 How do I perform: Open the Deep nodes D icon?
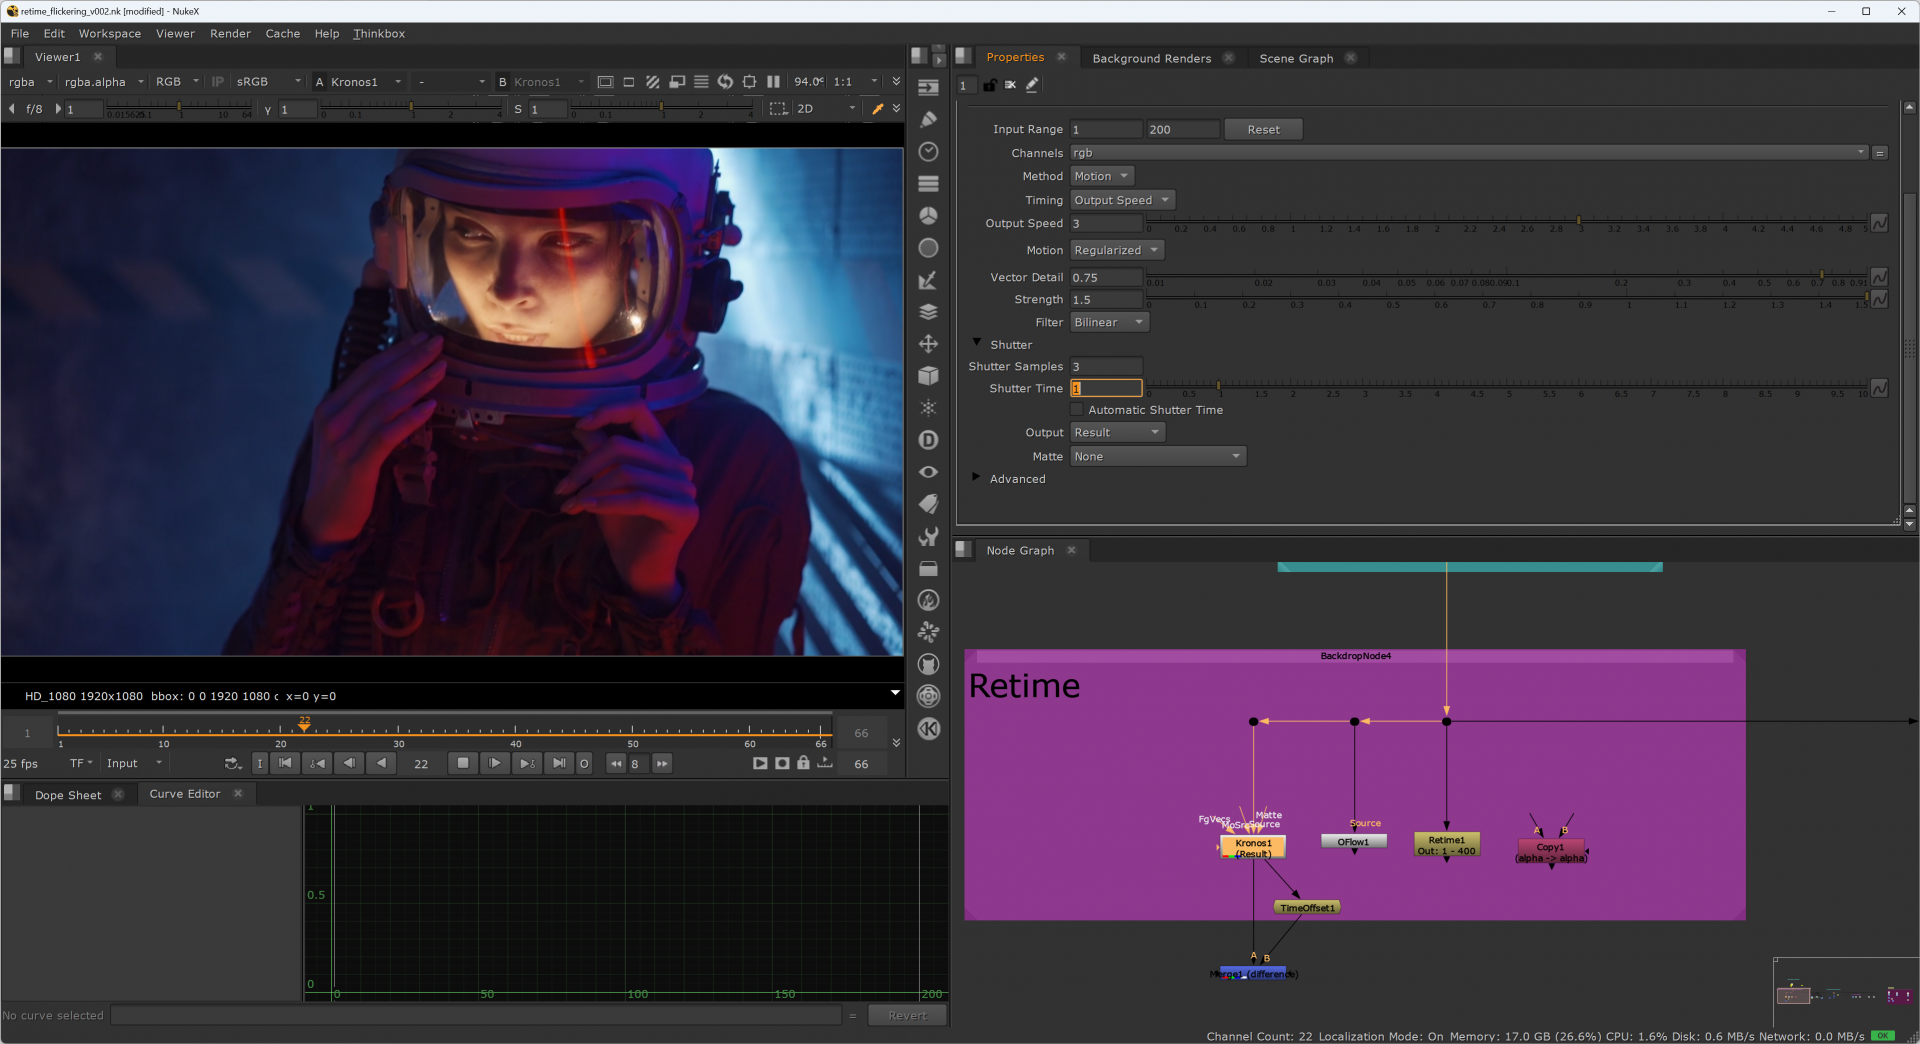[928, 440]
